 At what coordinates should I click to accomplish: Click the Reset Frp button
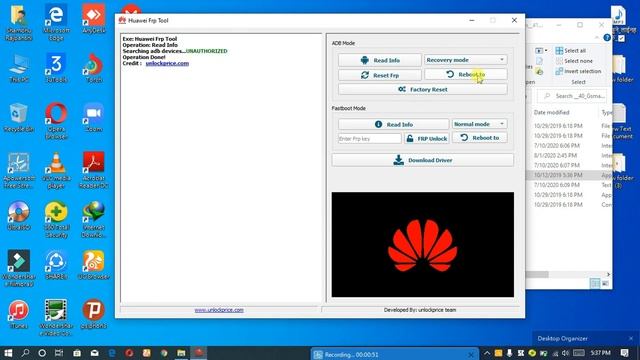380,75
